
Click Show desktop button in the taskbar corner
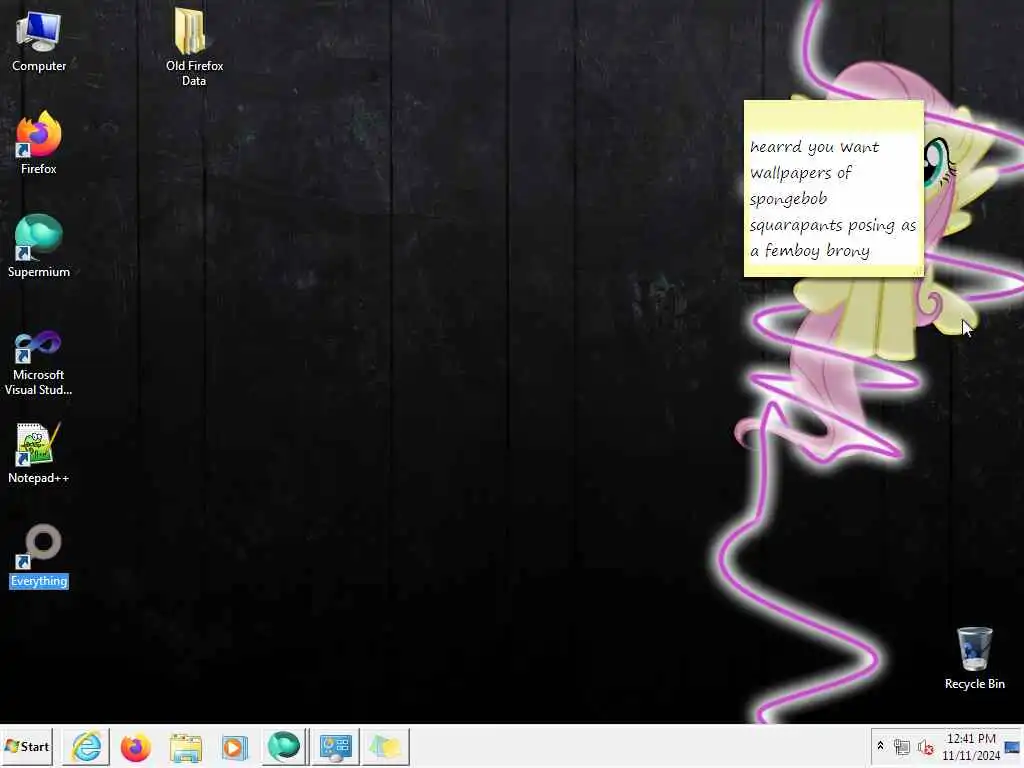[1013, 746]
